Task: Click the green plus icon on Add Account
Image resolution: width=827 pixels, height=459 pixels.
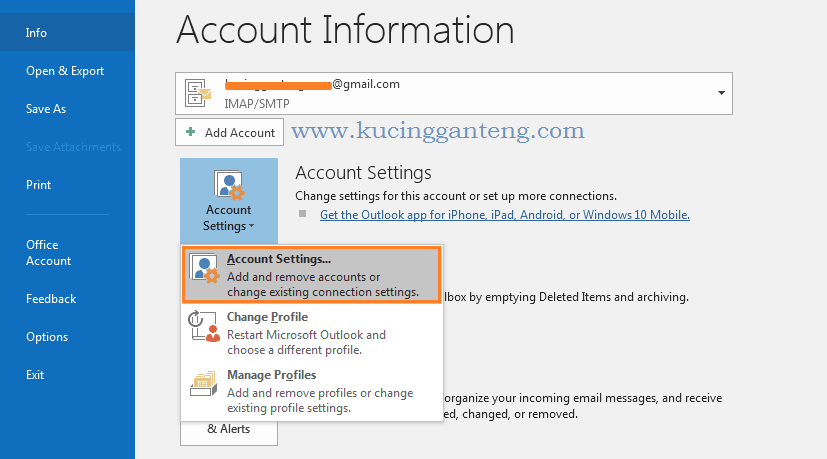Action: pyautogui.click(x=190, y=132)
